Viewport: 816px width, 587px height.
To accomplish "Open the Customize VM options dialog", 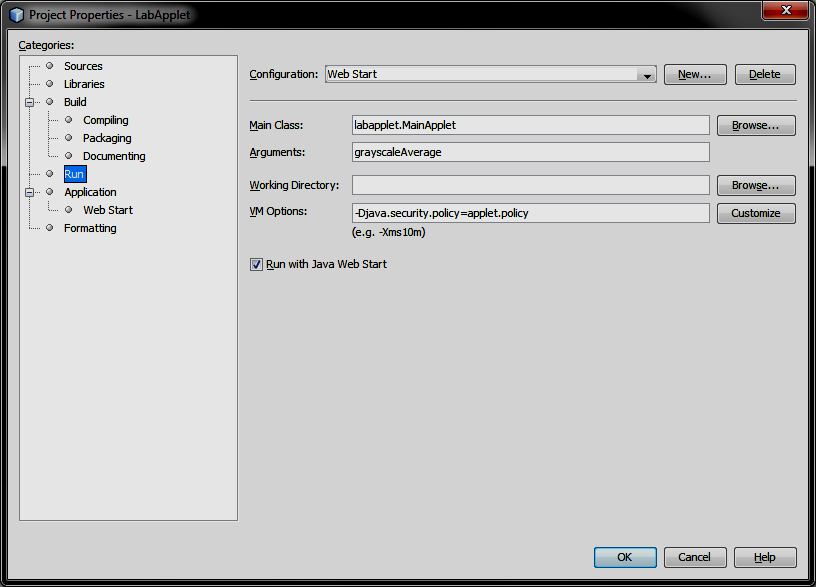I will point(756,213).
